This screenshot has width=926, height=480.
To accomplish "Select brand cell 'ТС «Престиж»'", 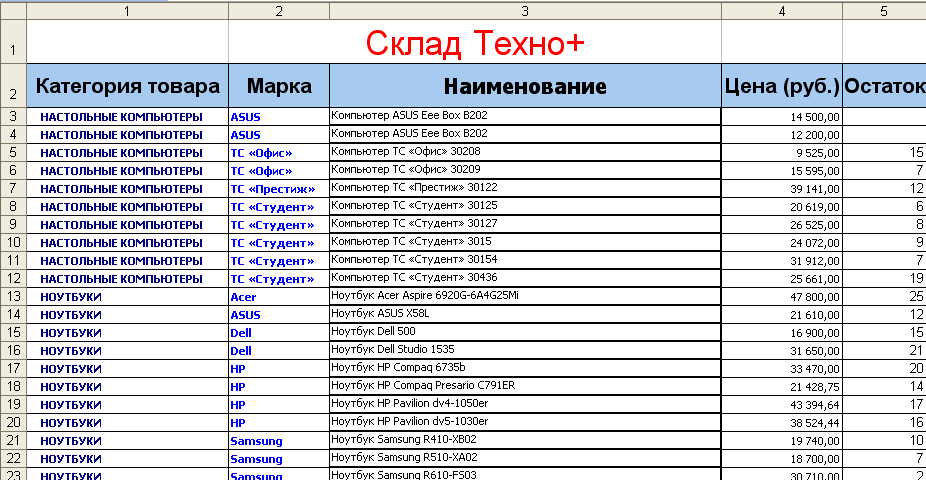I will pyautogui.click(x=279, y=189).
